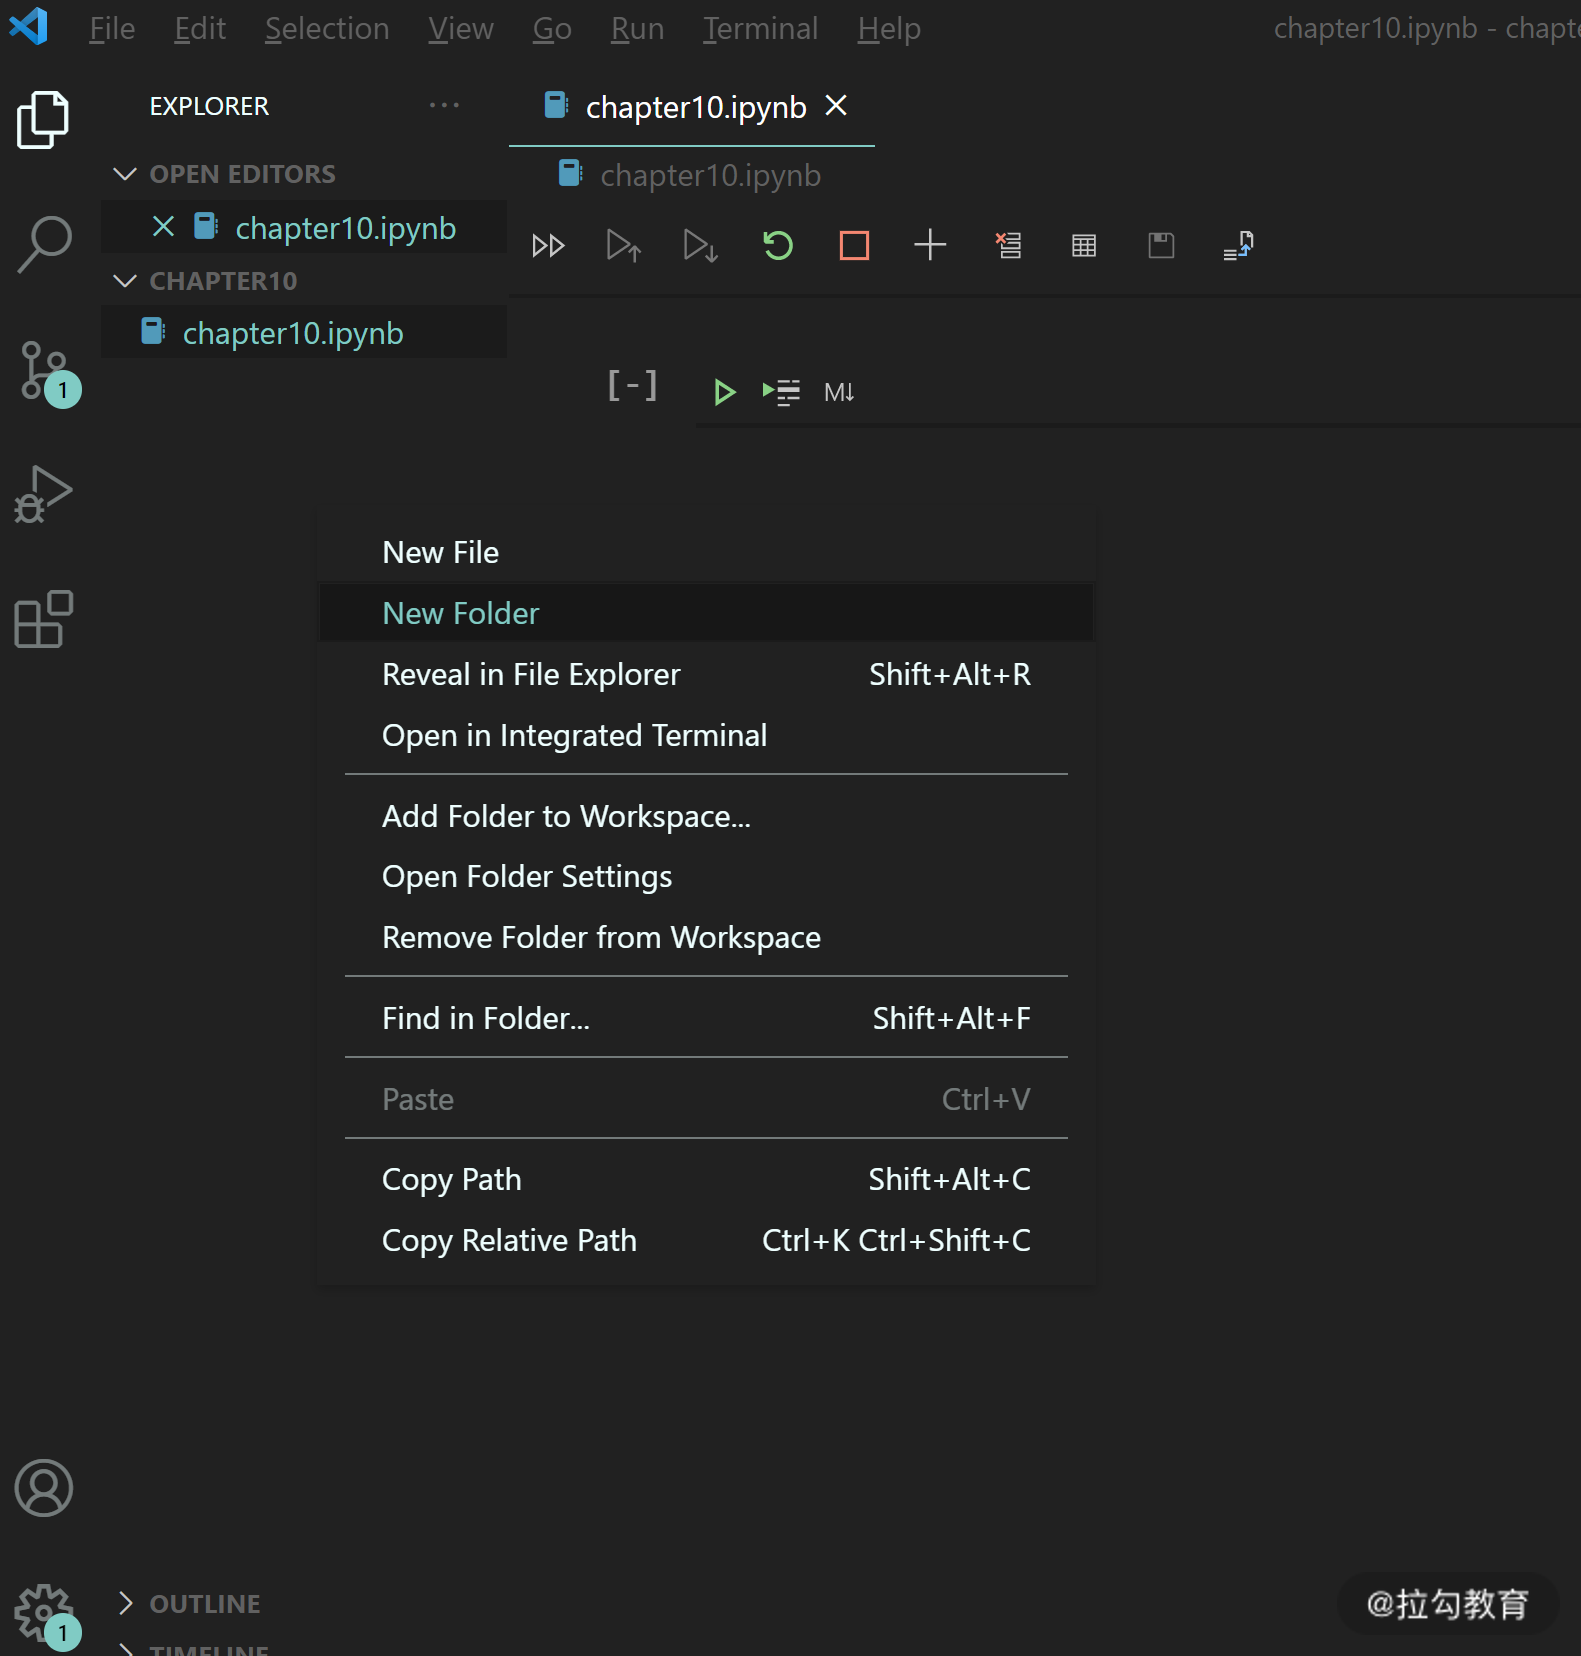The width and height of the screenshot is (1581, 1656).
Task: Convert cell to Markdown with M↓ icon
Action: (839, 392)
